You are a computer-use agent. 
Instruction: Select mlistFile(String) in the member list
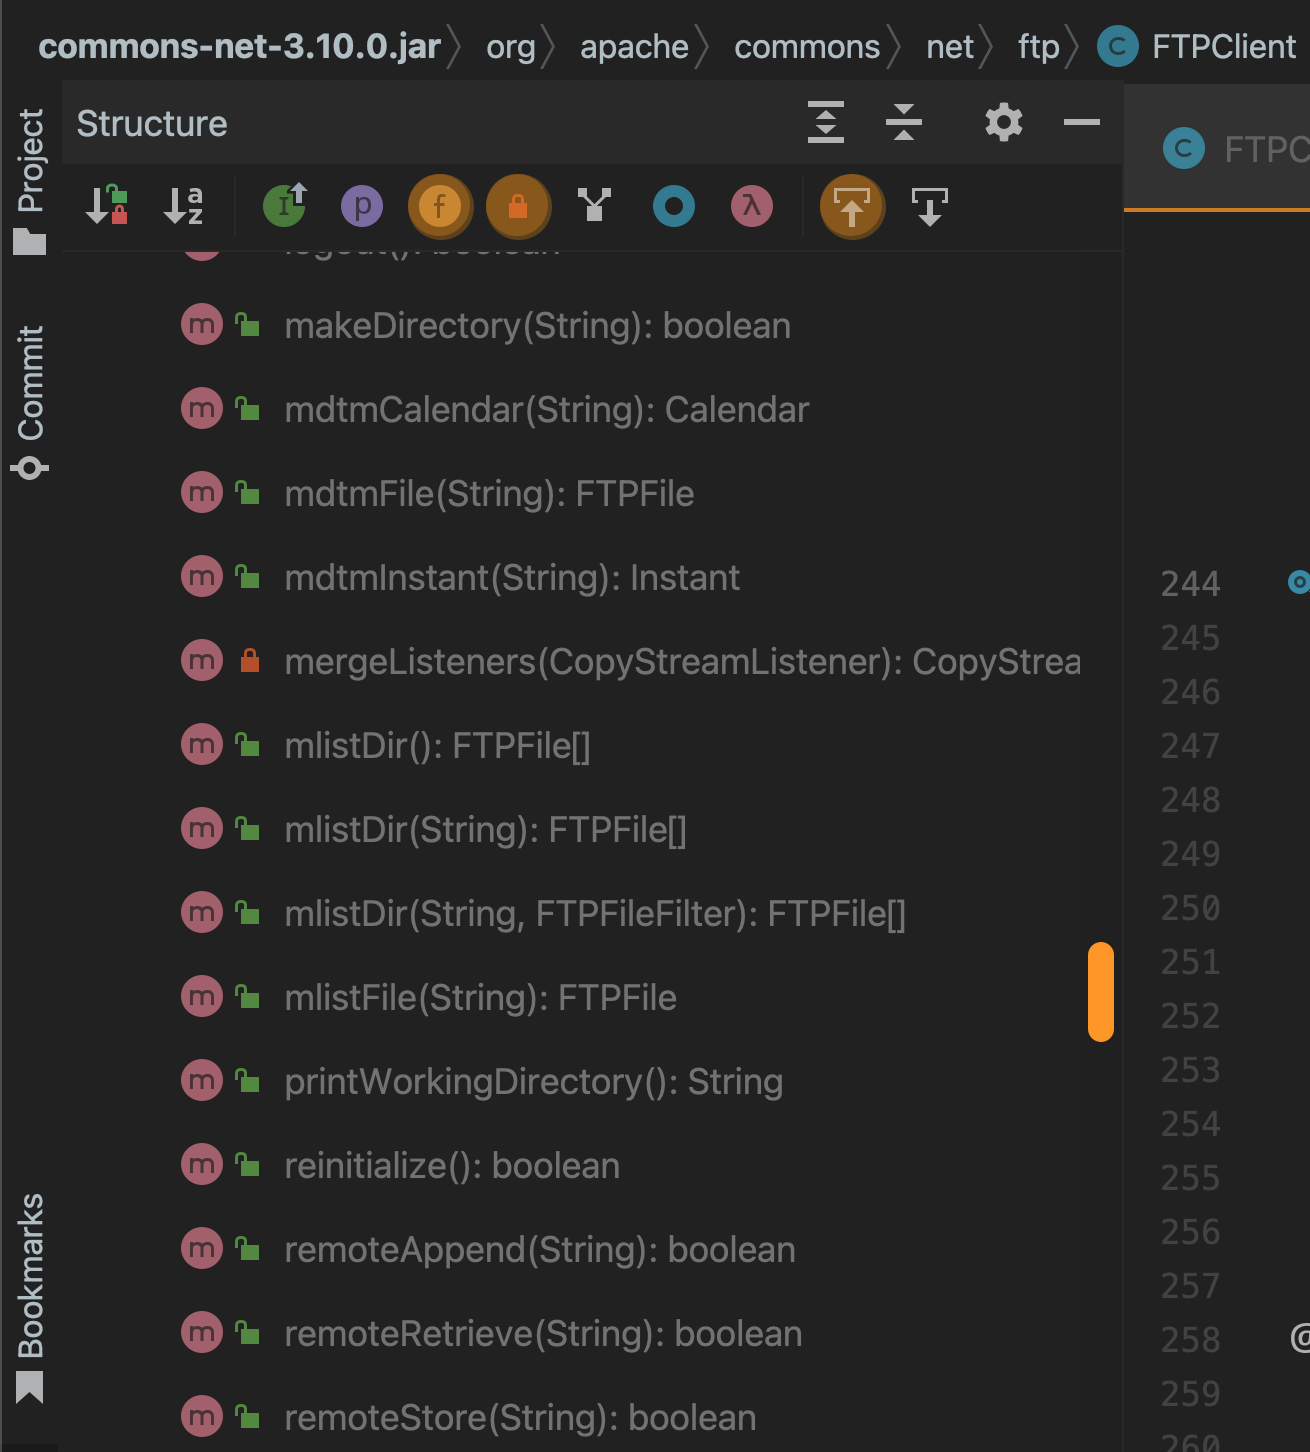pyautogui.click(x=480, y=996)
